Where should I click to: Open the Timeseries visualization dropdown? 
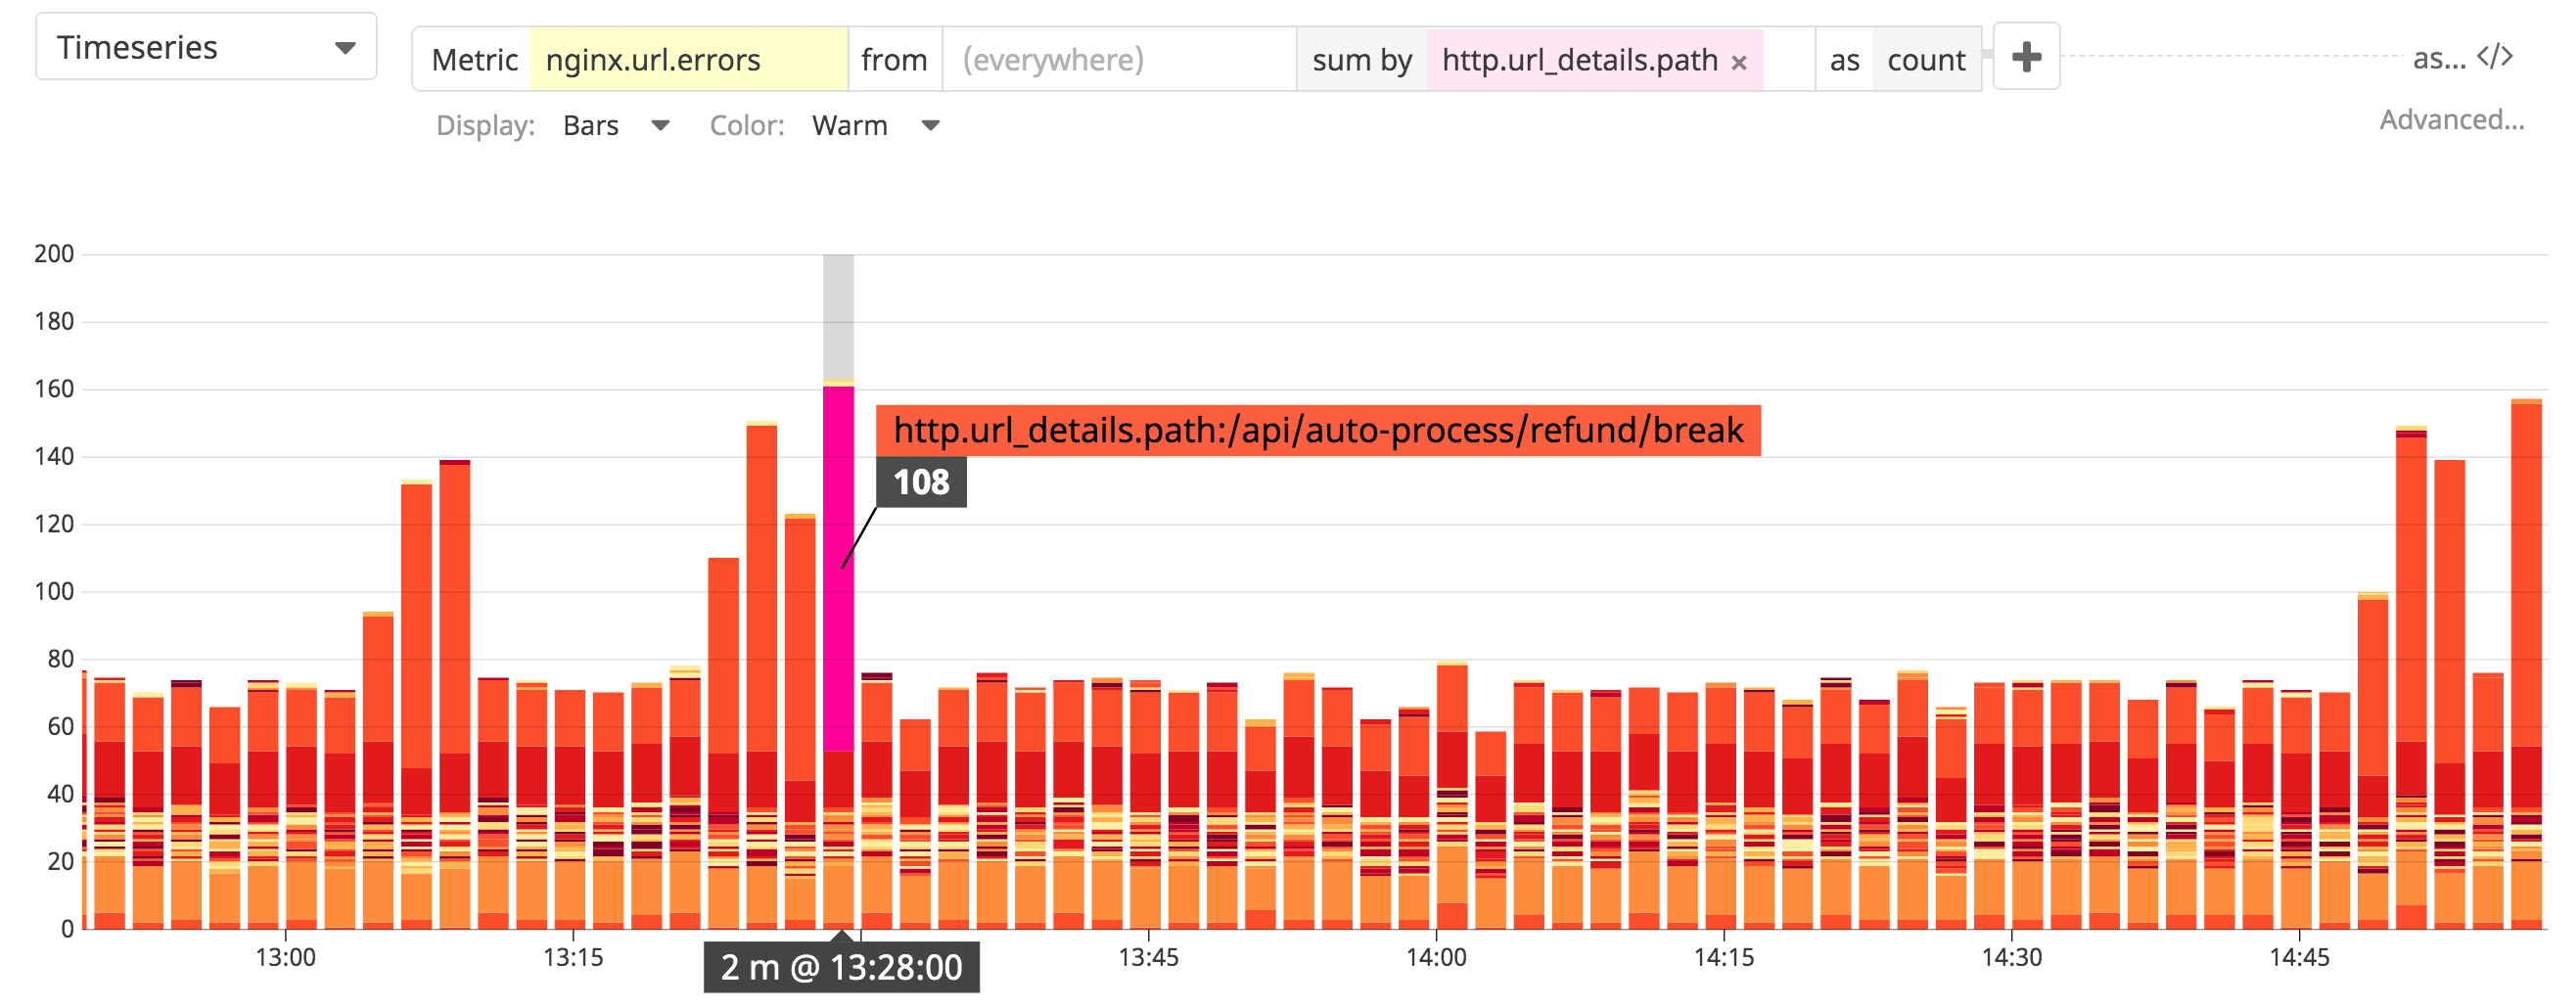[206, 47]
